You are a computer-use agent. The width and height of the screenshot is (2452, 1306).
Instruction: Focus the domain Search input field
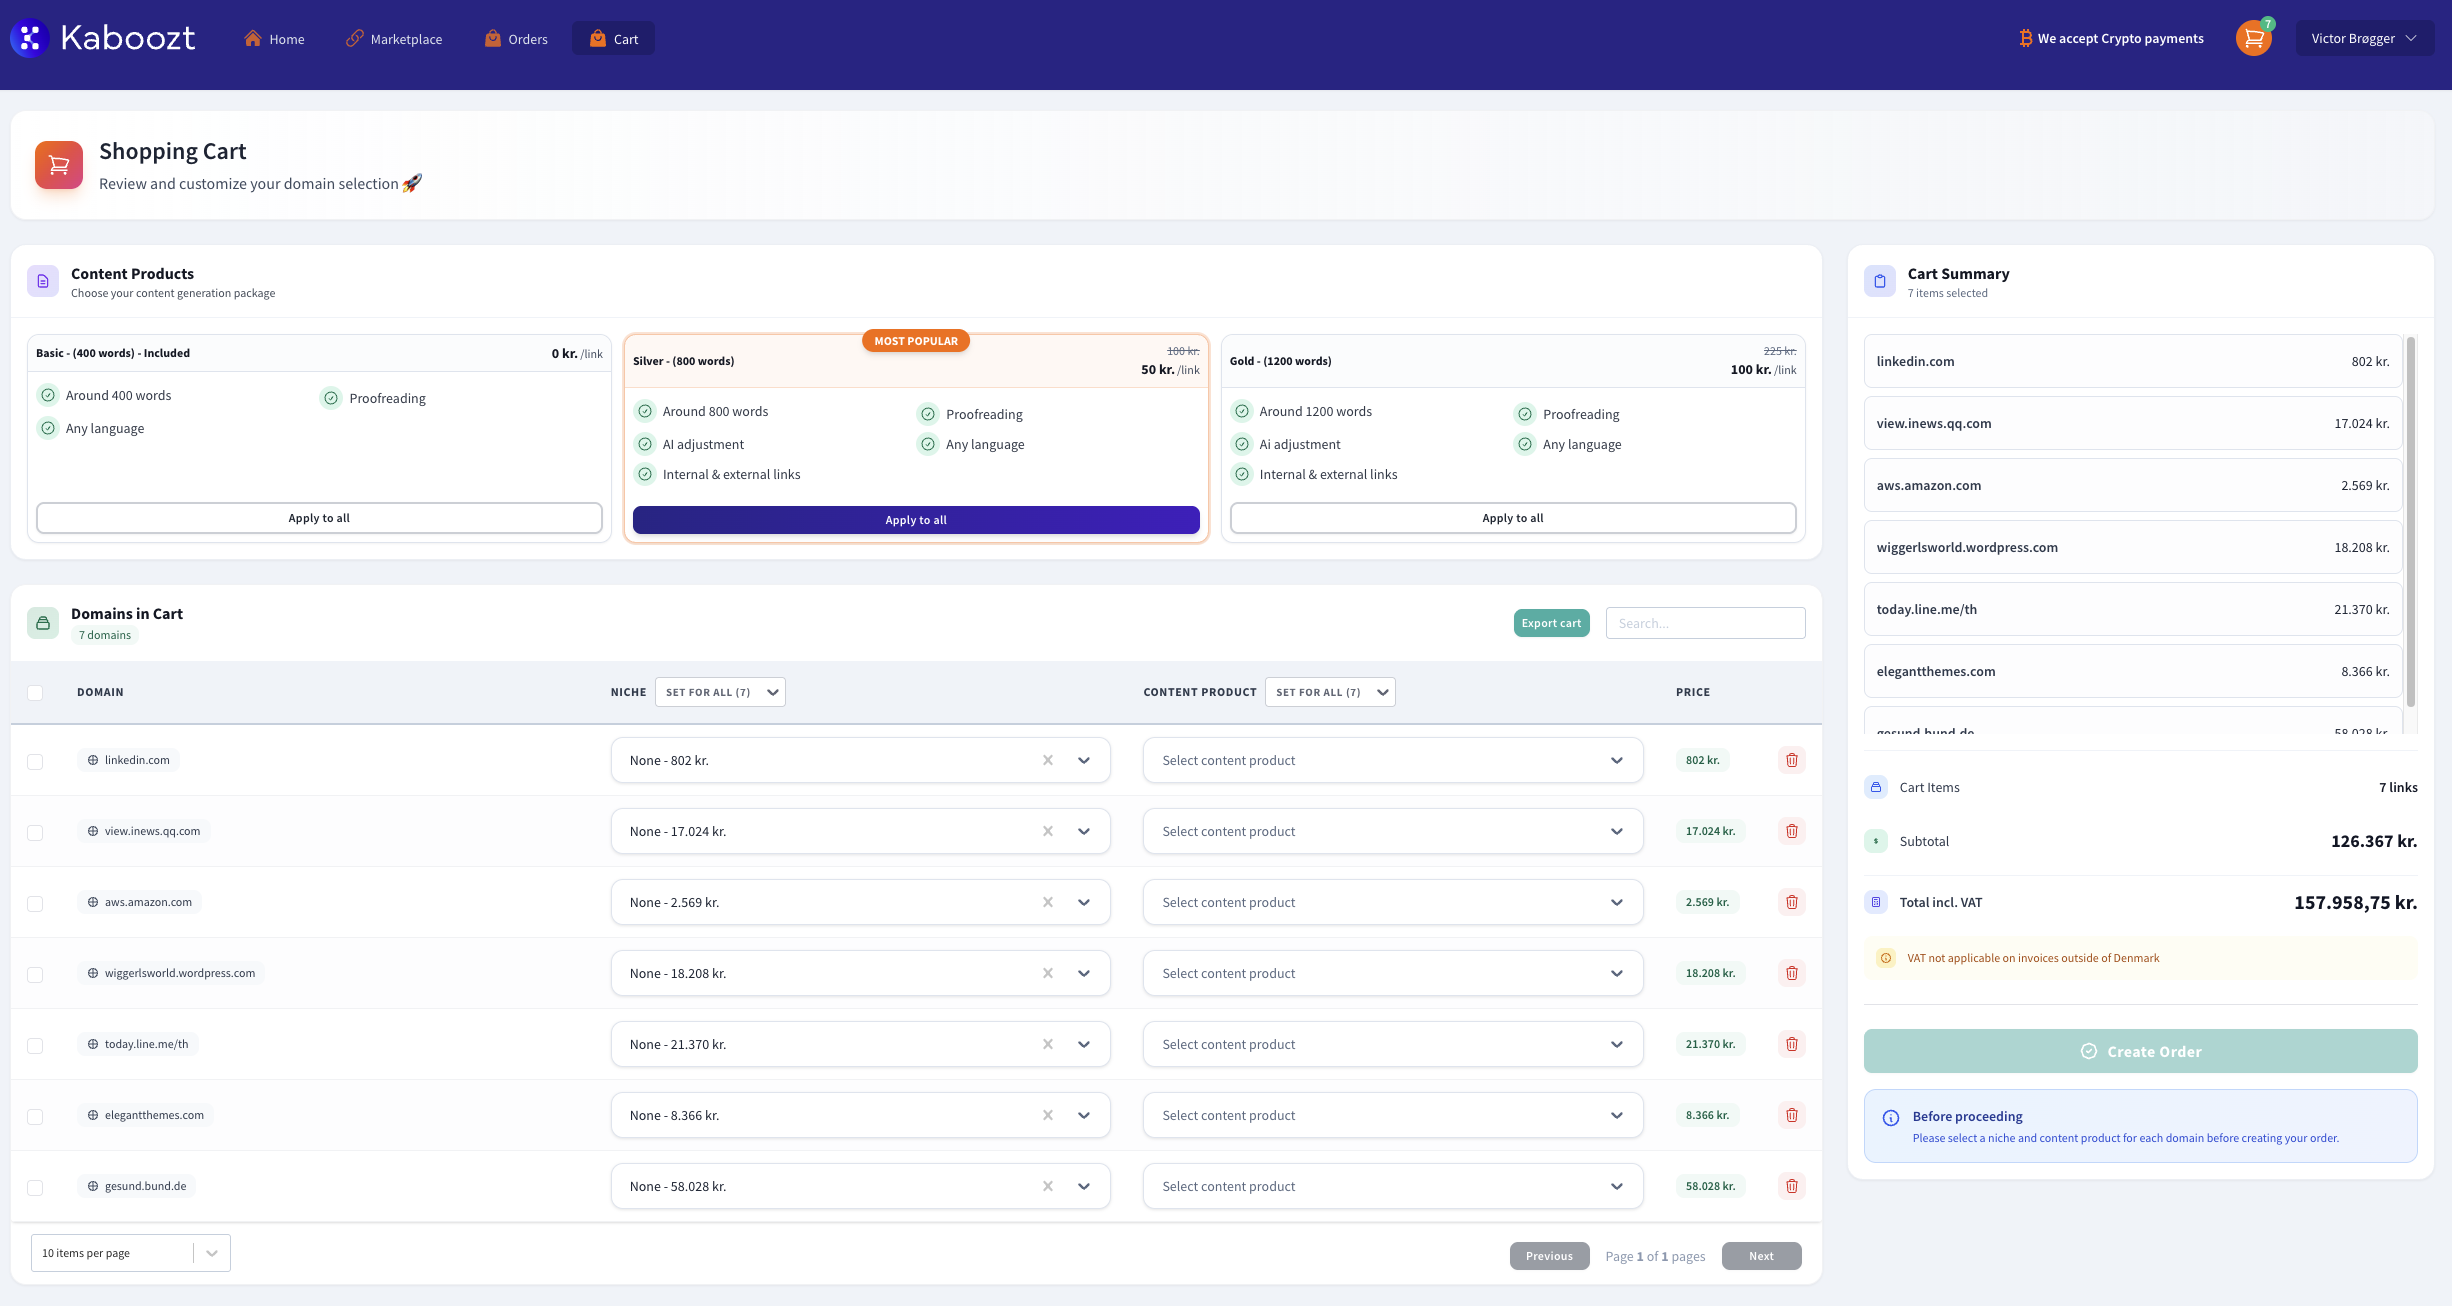(1705, 623)
